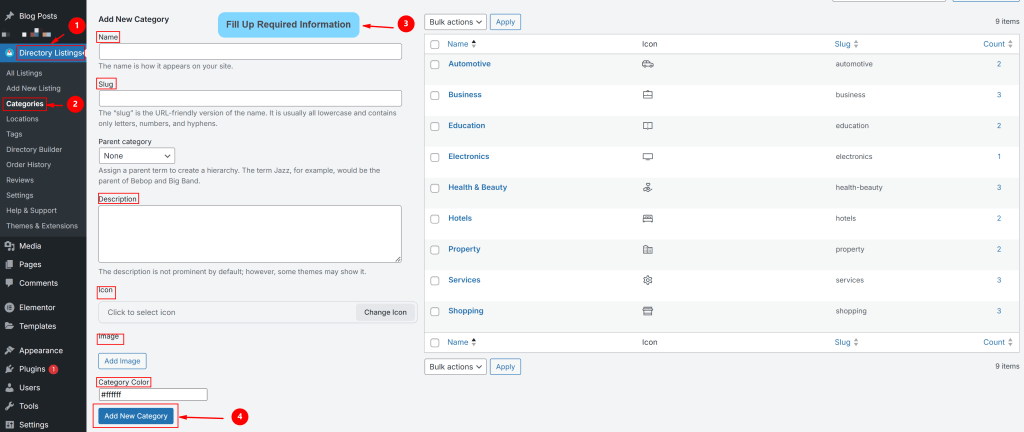Open the Shopping category link
Screen dimensions: 1024x432
coord(466,311)
